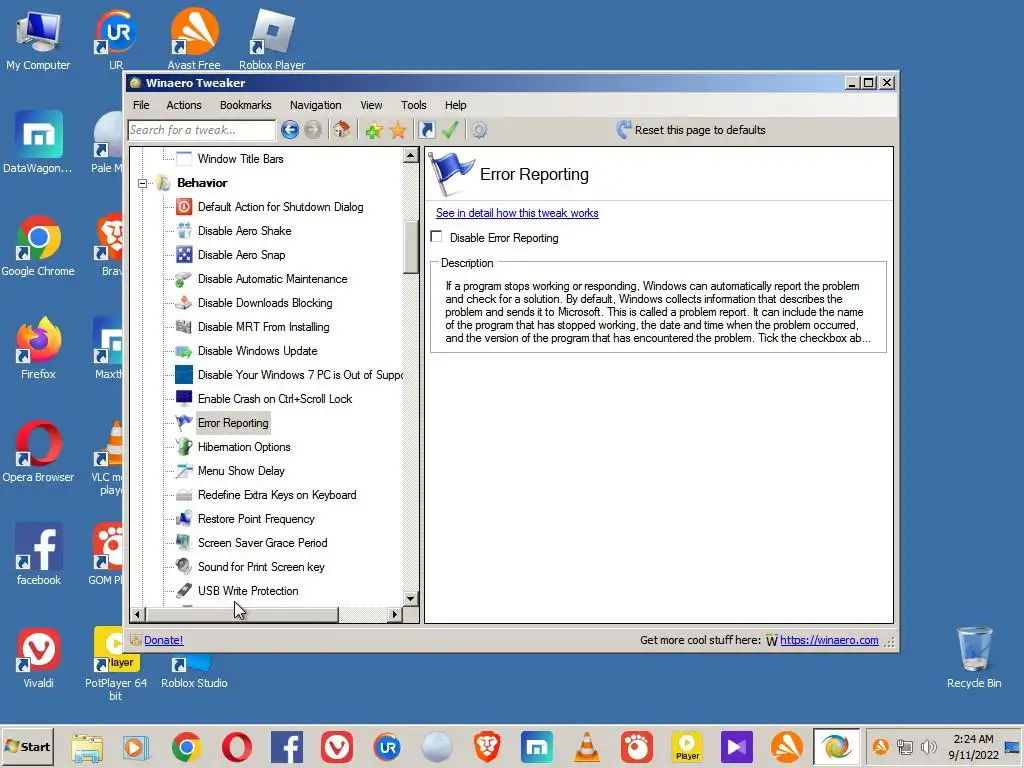
Task: Click the Menu Show Delay icon
Action: [184, 471]
